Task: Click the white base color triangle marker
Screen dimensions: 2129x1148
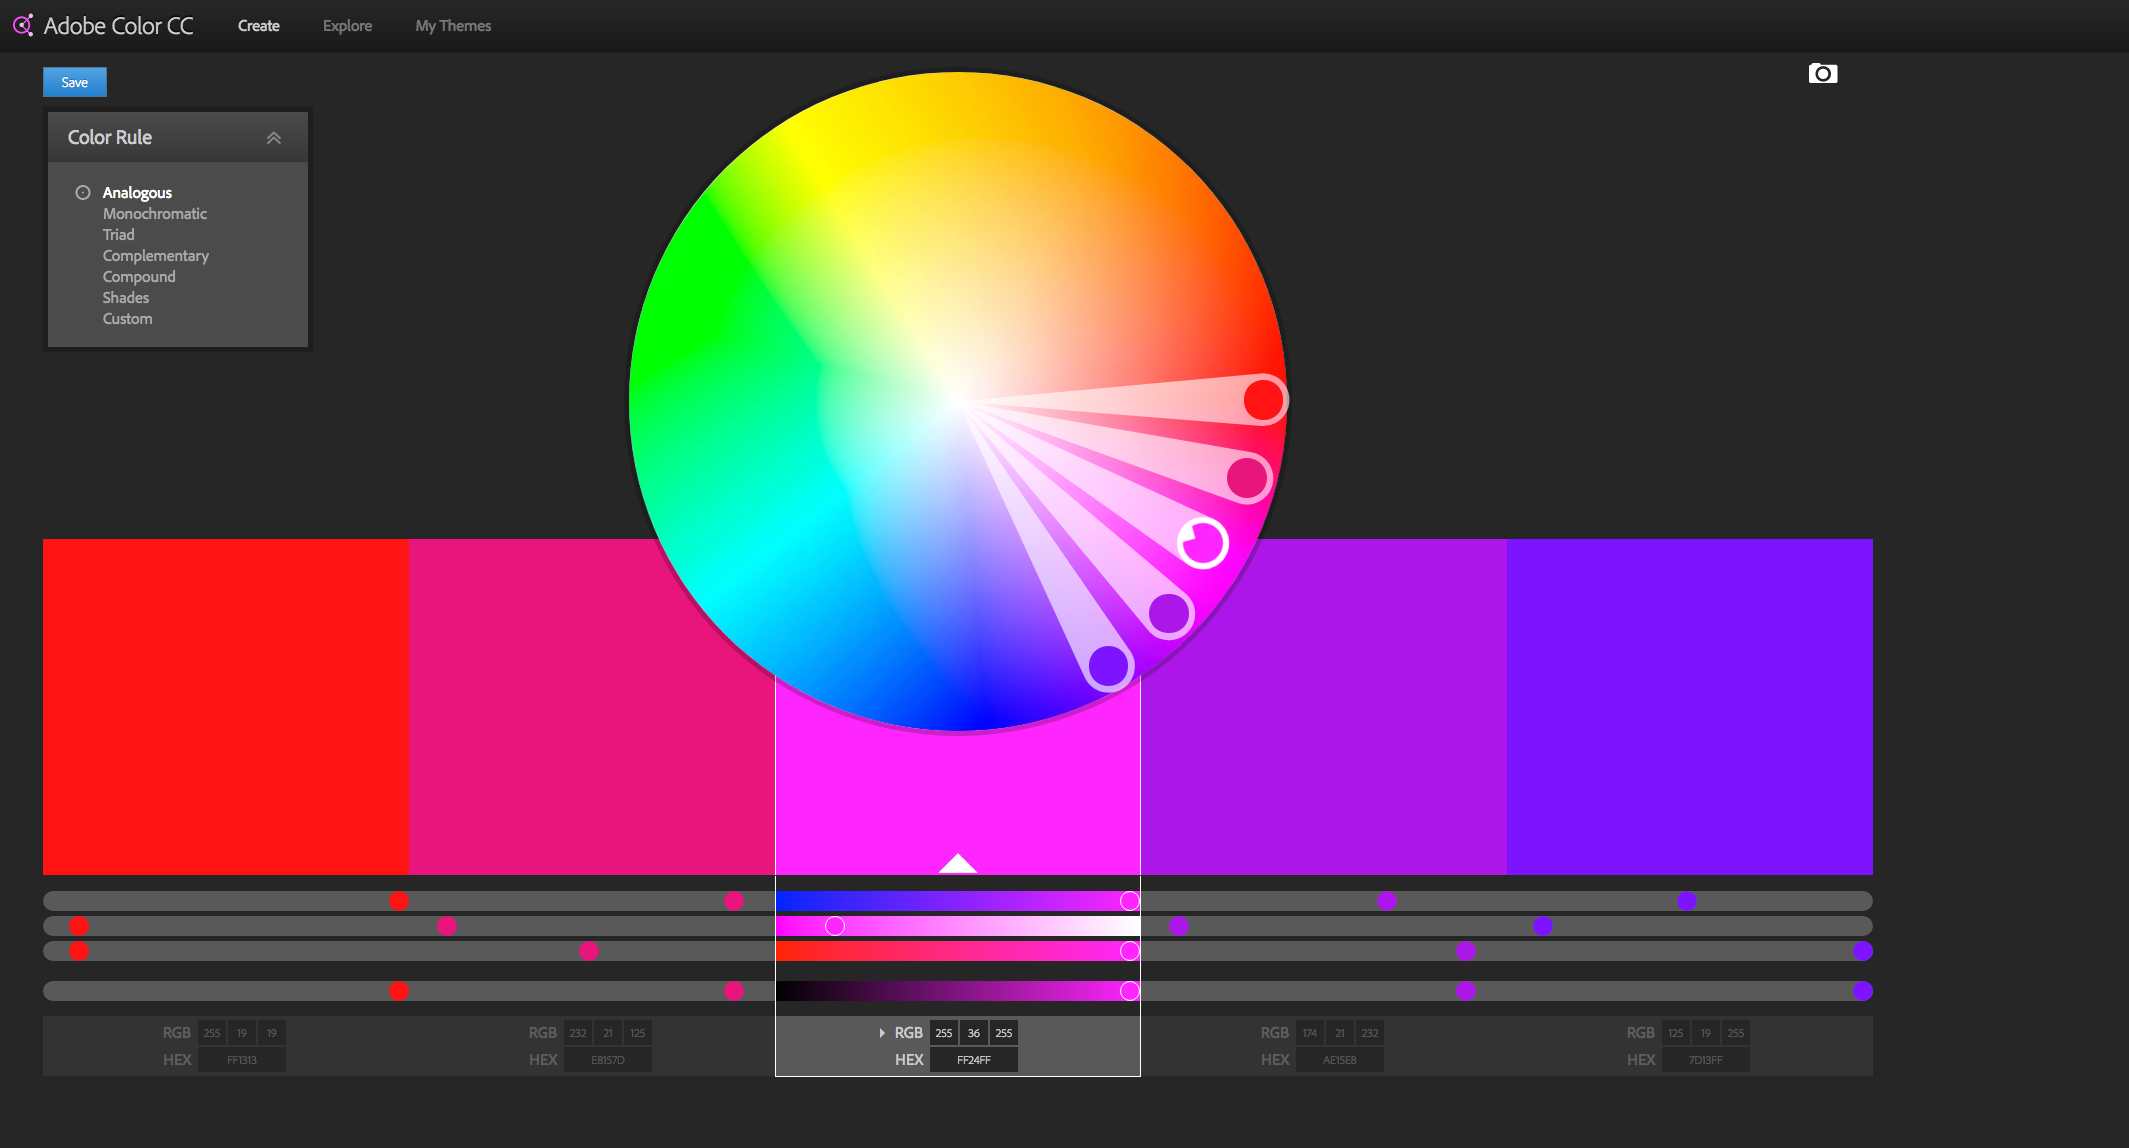Action: point(957,863)
